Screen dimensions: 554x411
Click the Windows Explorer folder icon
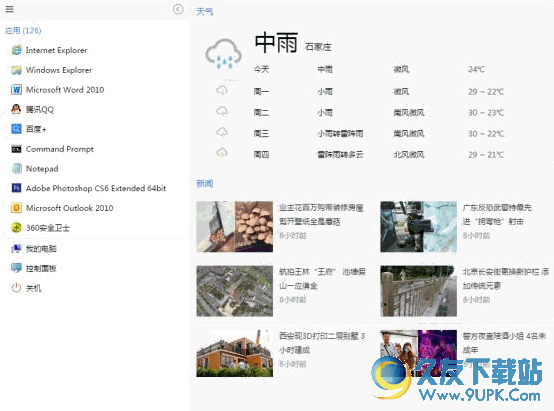(16, 70)
